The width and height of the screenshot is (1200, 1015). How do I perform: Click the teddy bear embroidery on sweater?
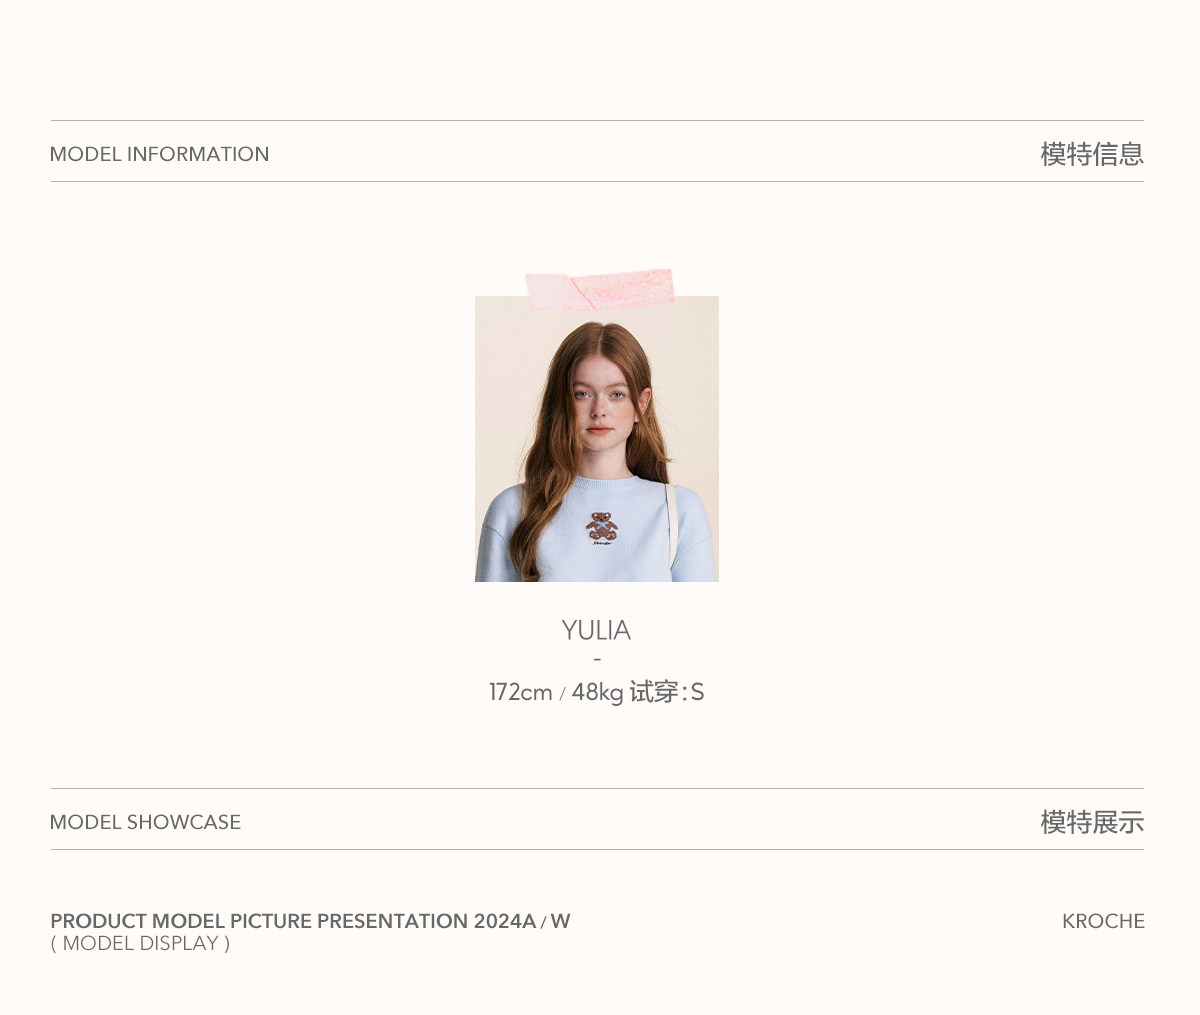click(x=601, y=529)
